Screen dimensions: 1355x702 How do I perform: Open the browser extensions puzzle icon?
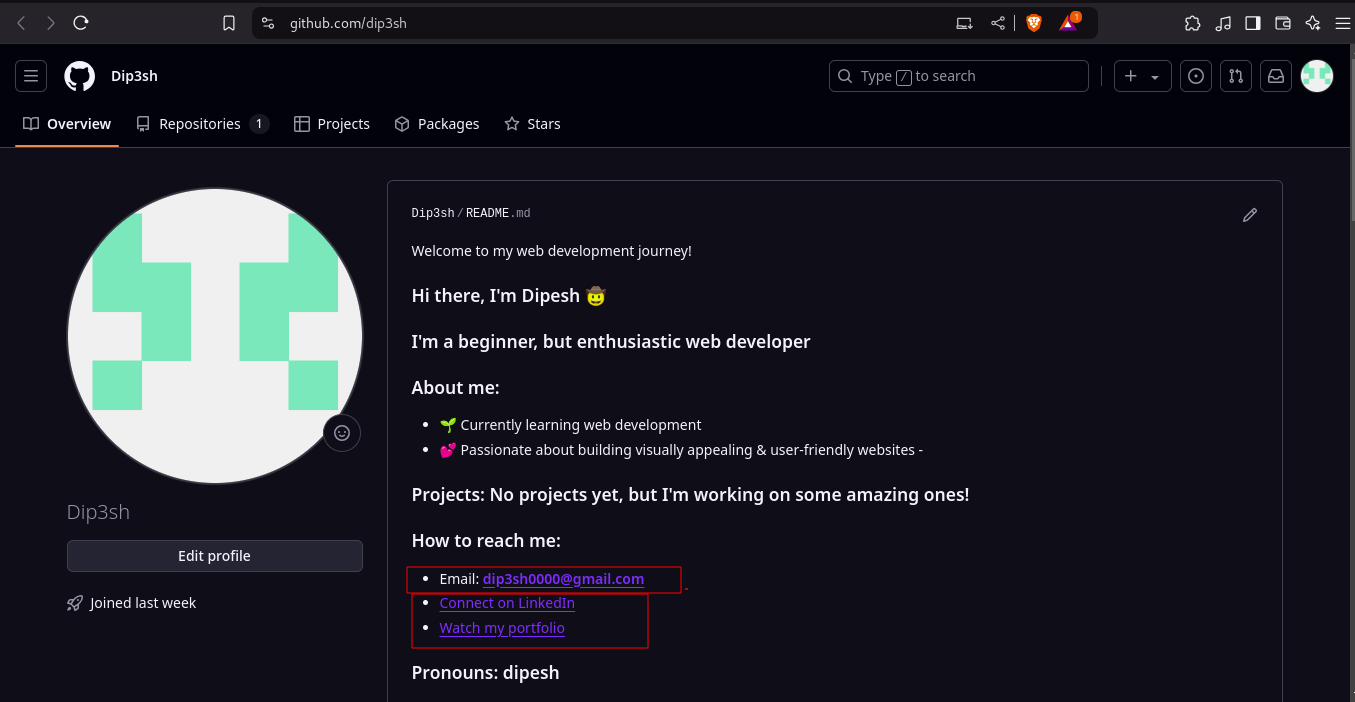[x=1192, y=22]
